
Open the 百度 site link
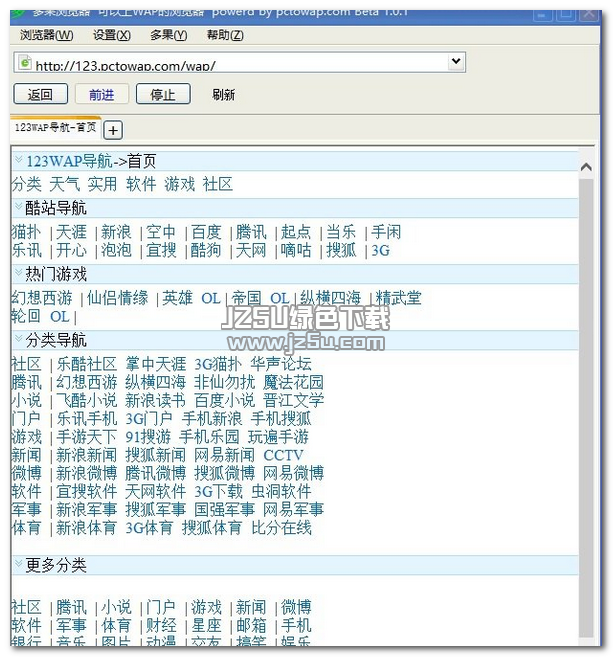click(206, 232)
